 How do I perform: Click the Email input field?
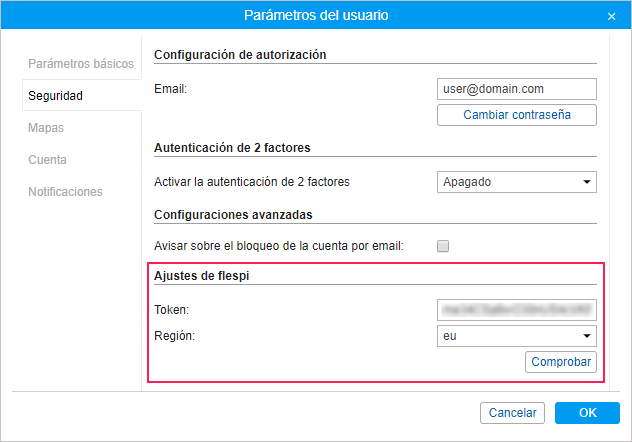tap(516, 89)
